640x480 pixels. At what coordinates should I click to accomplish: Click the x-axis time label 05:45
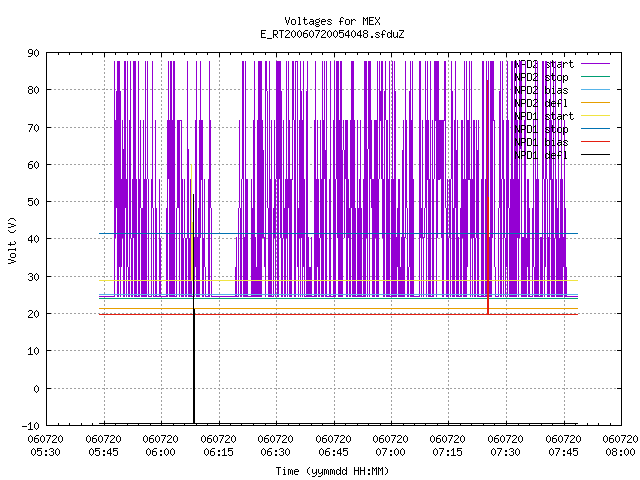[104, 452]
